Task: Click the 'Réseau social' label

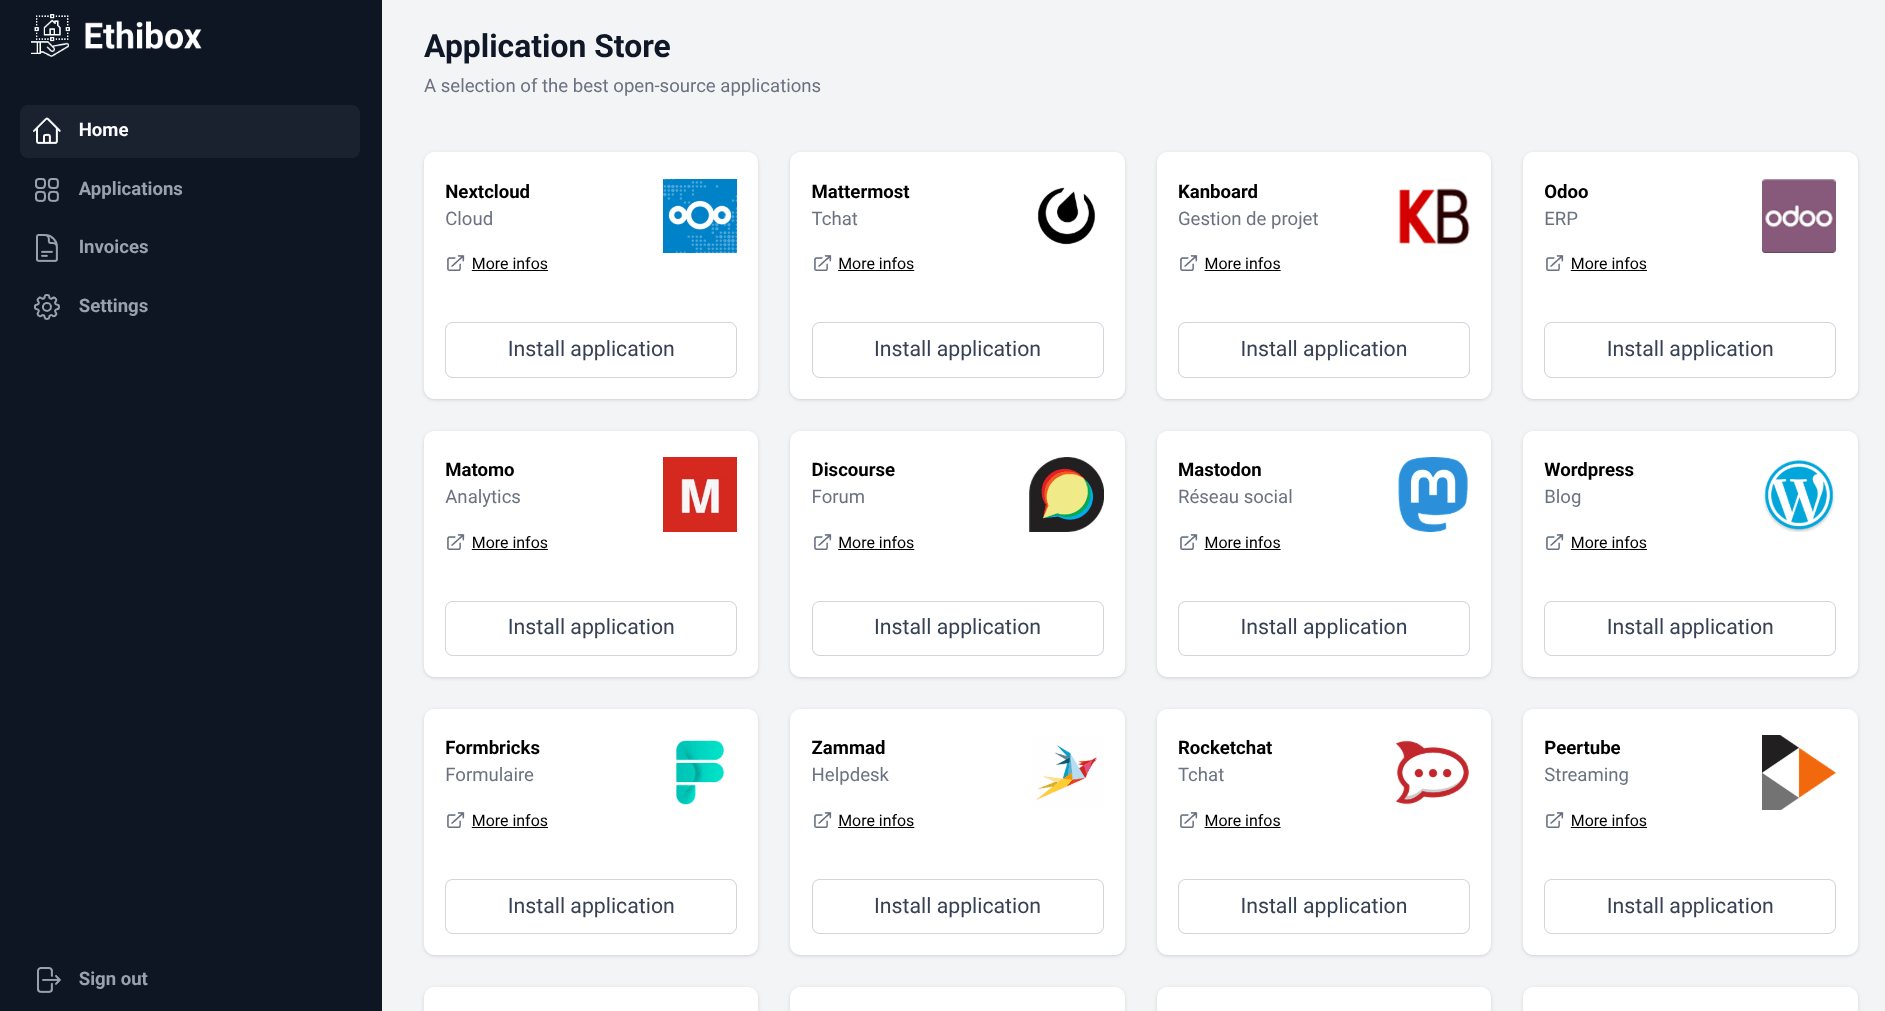Action: click(x=1235, y=497)
